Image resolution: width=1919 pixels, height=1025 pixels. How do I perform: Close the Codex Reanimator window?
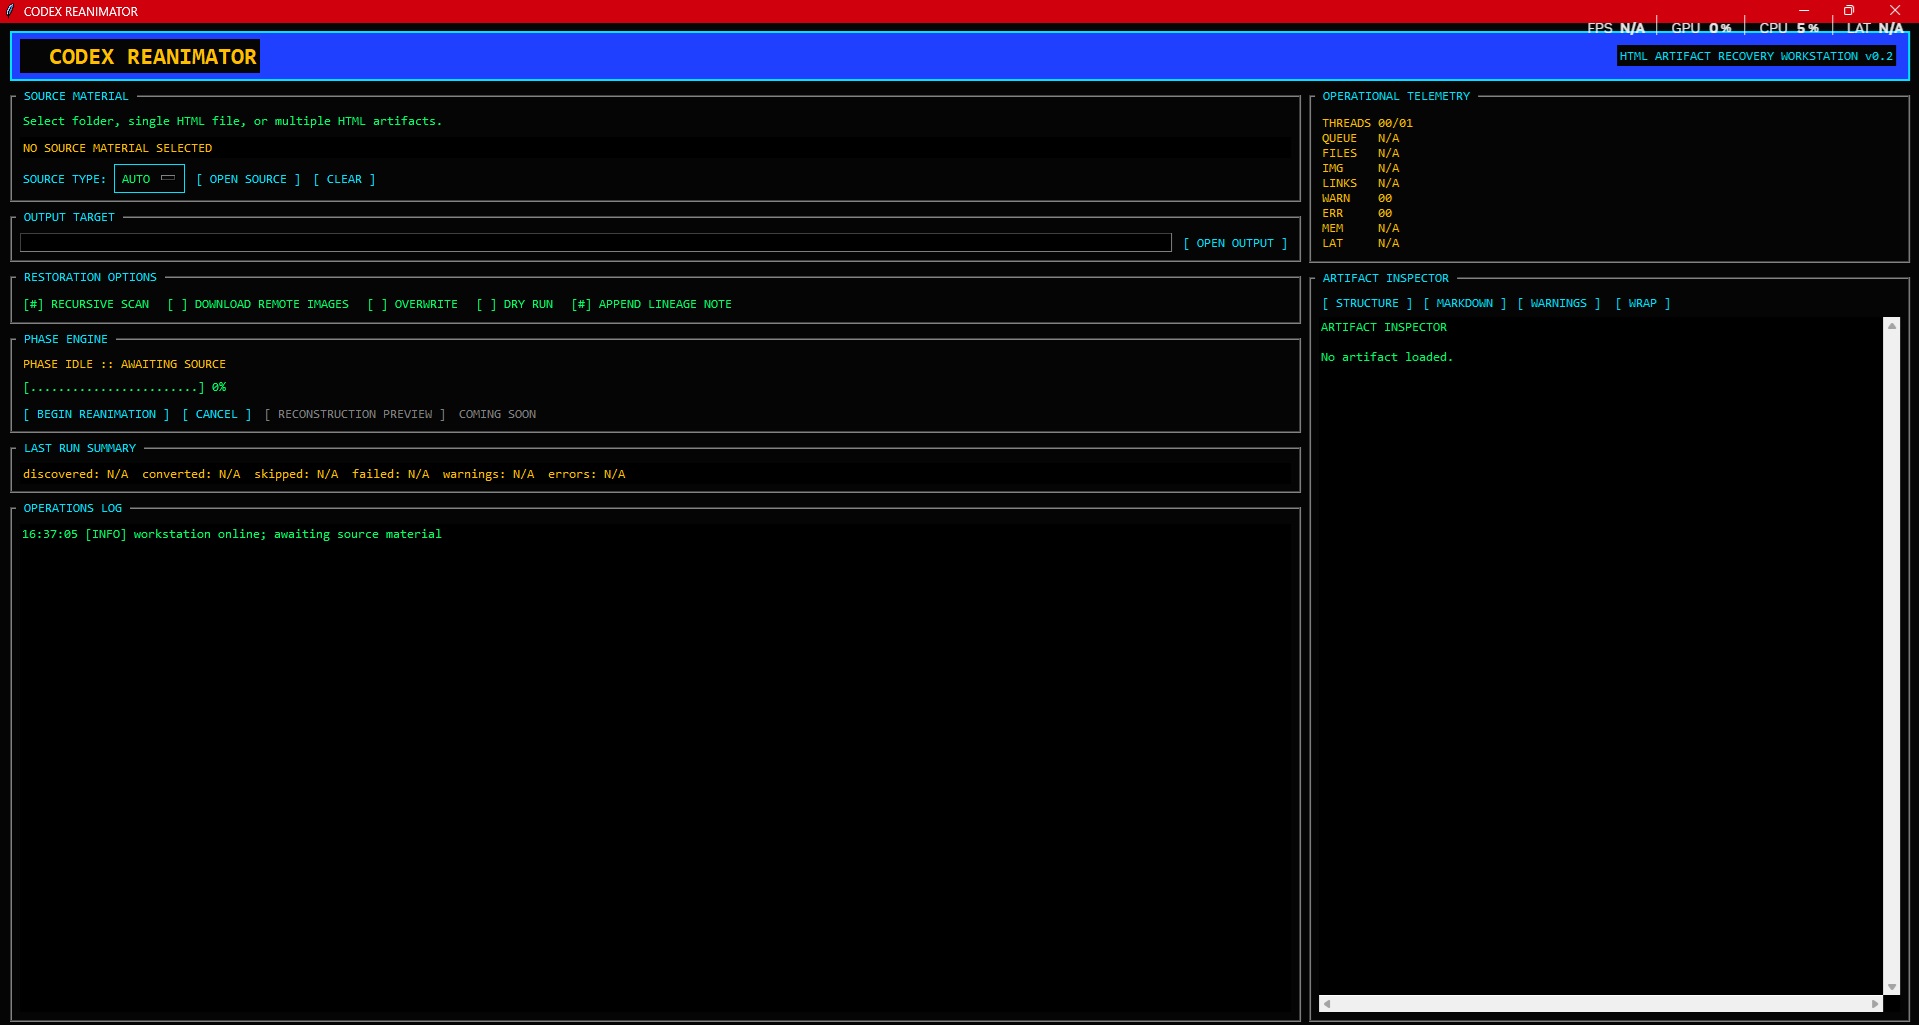tap(1895, 10)
